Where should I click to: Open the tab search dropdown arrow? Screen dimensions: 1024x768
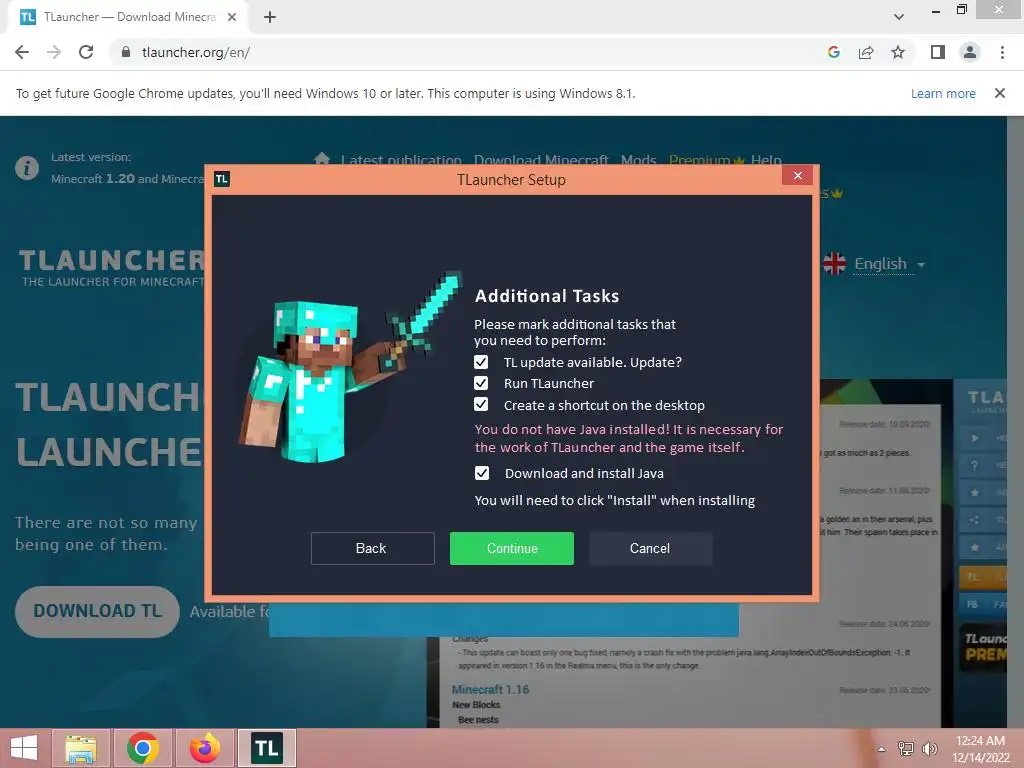(899, 17)
